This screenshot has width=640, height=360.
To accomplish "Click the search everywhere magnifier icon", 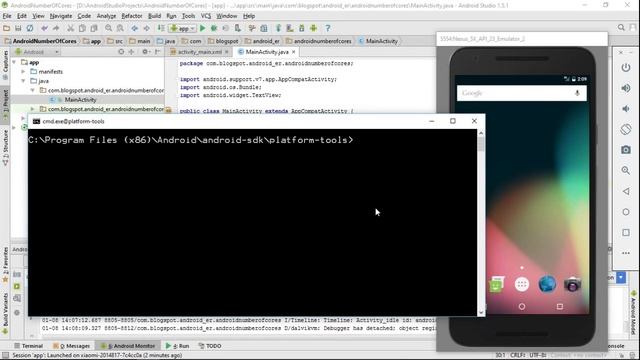I will click(x=621, y=28).
